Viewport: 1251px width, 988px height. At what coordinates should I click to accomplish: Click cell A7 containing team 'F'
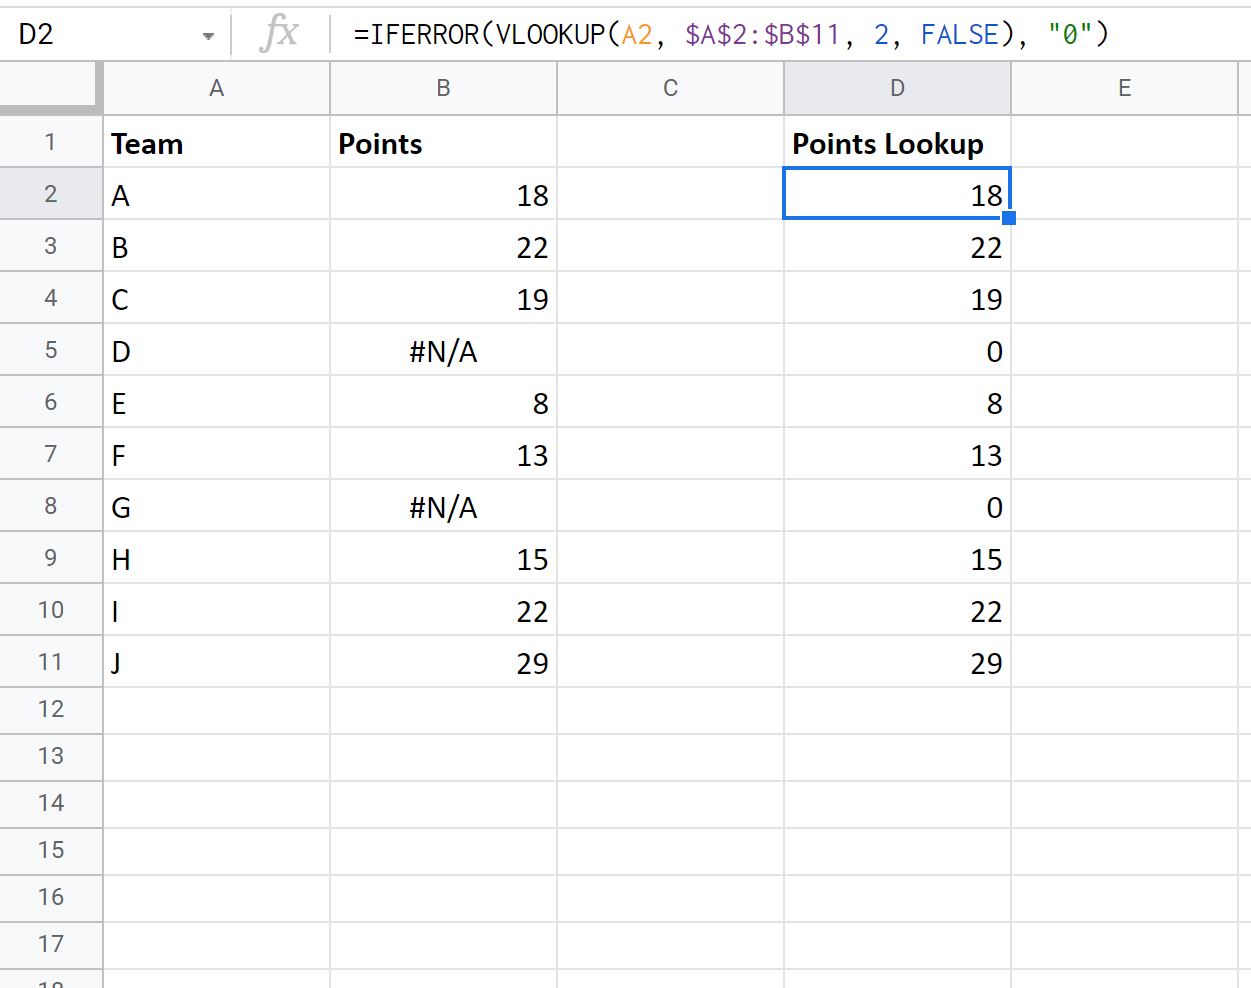click(217, 454)
